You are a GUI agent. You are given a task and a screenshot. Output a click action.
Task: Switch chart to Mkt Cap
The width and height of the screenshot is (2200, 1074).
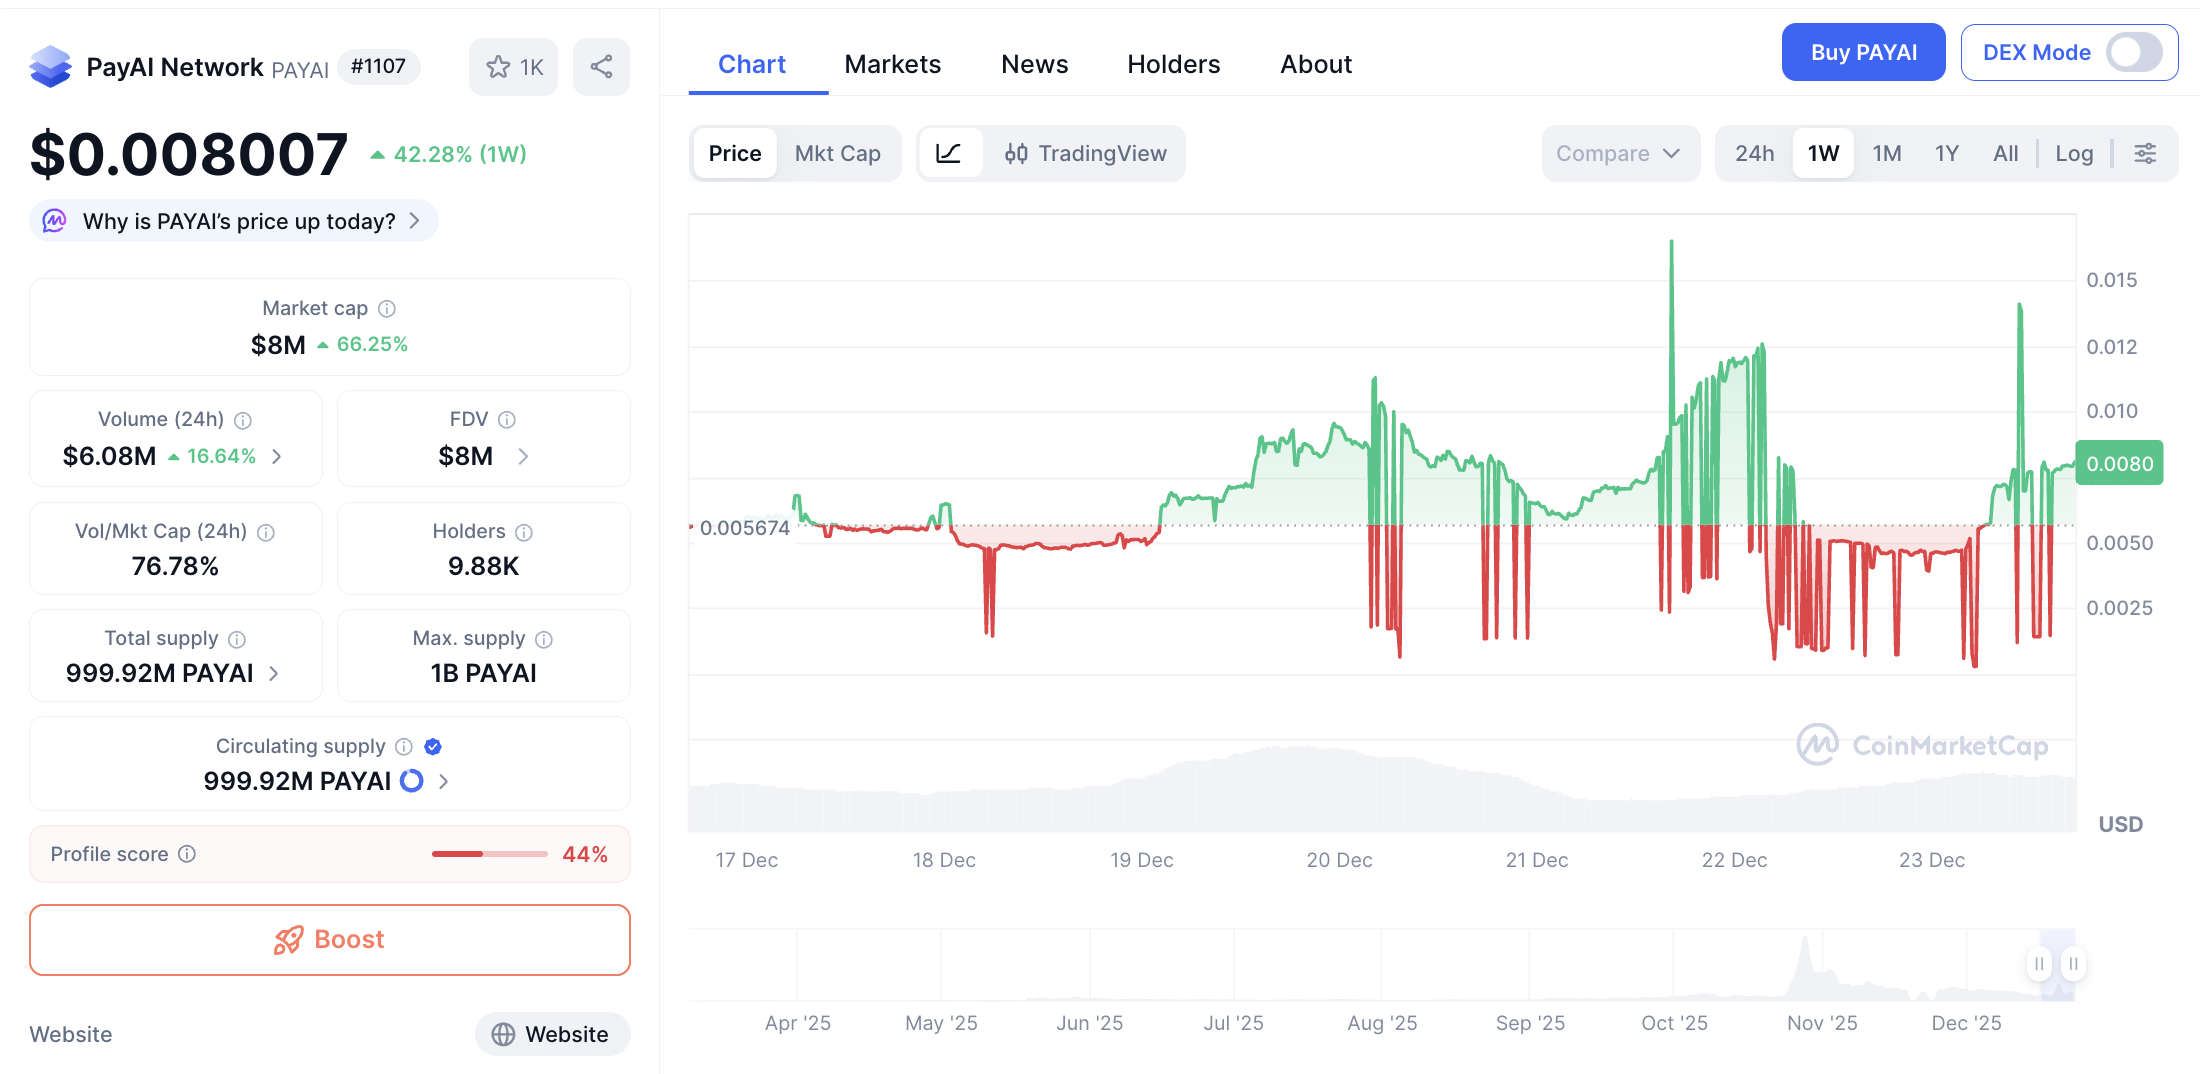(837, 153)
